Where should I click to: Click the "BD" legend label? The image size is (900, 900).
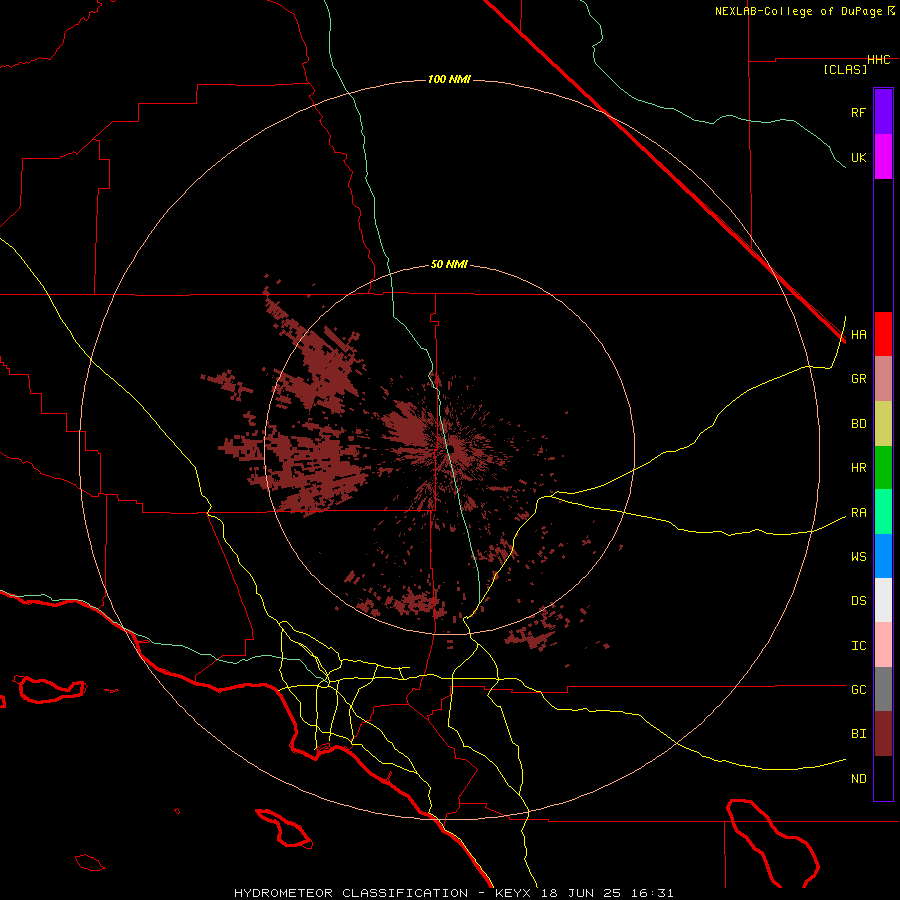pos(858,424)
